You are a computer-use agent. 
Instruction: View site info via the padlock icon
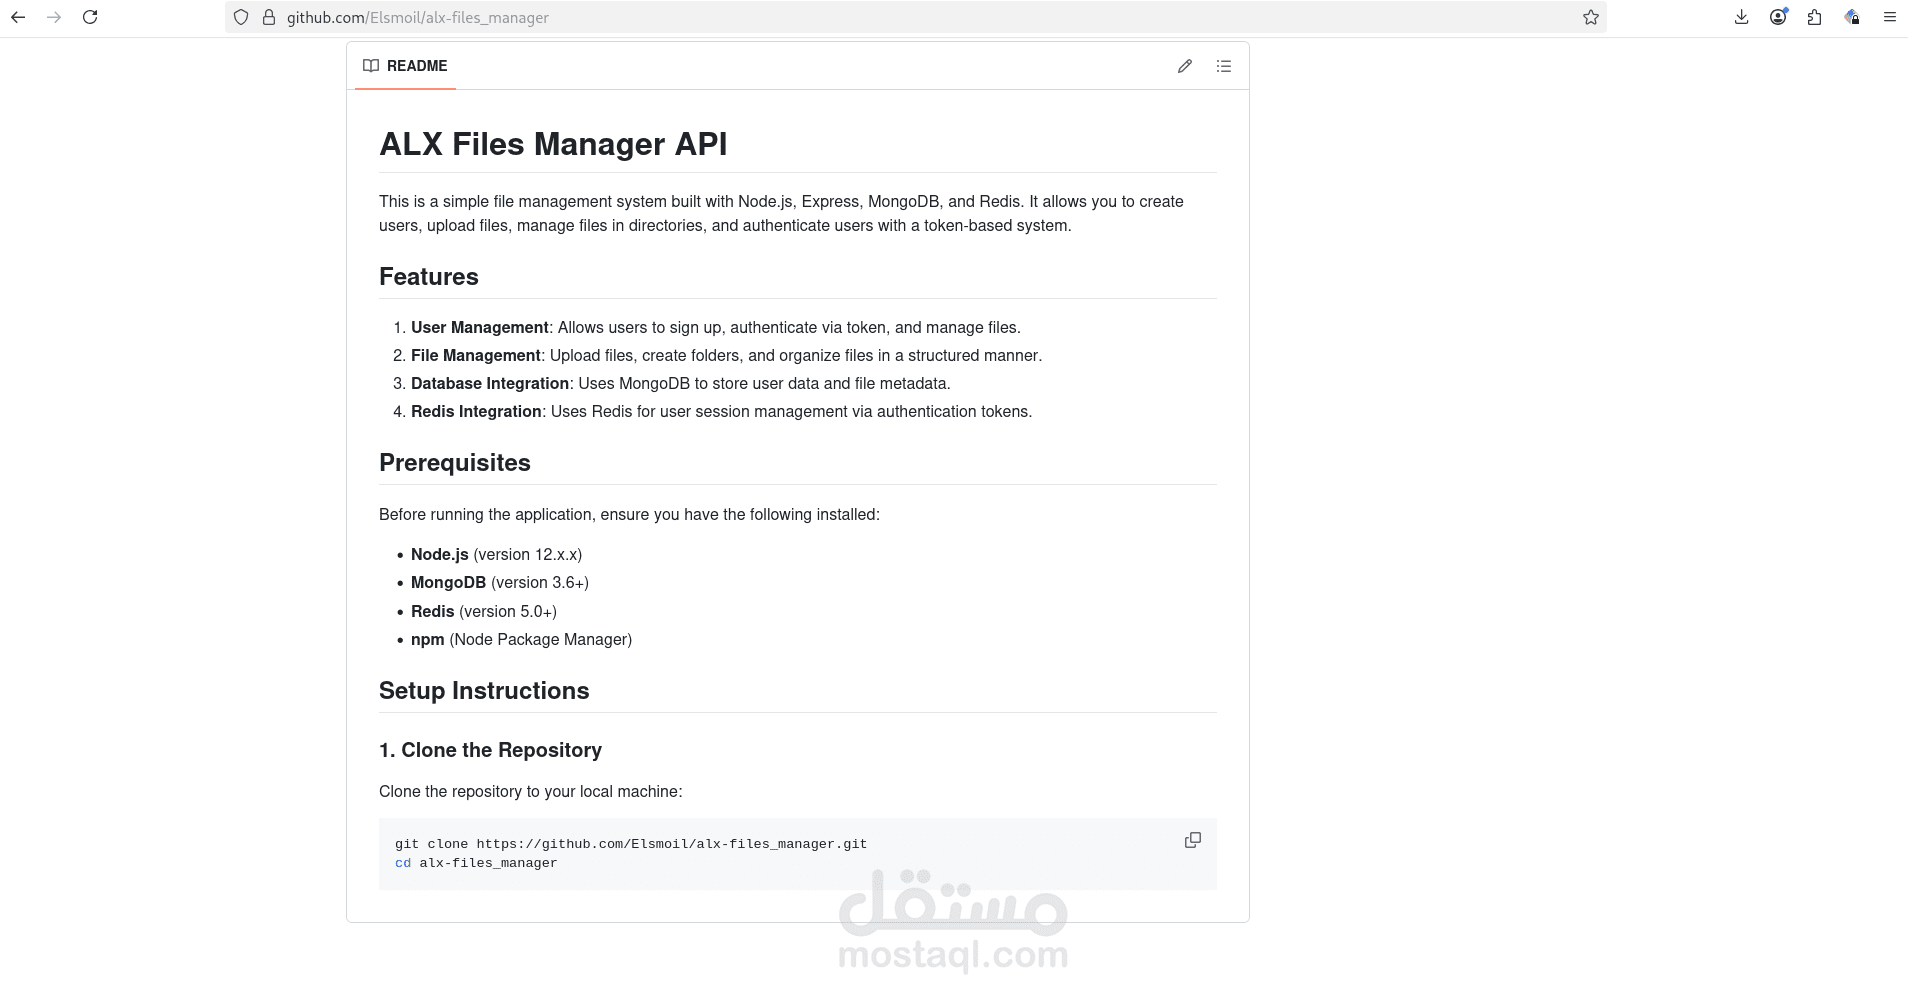[266, 17]
